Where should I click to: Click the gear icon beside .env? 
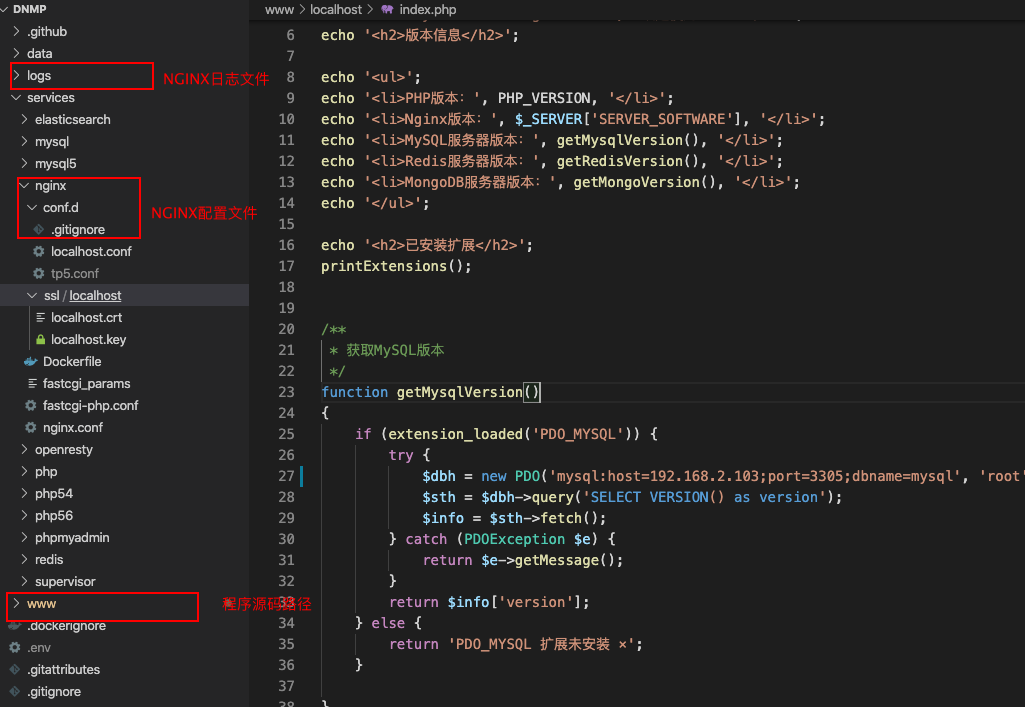coord(15,648)
